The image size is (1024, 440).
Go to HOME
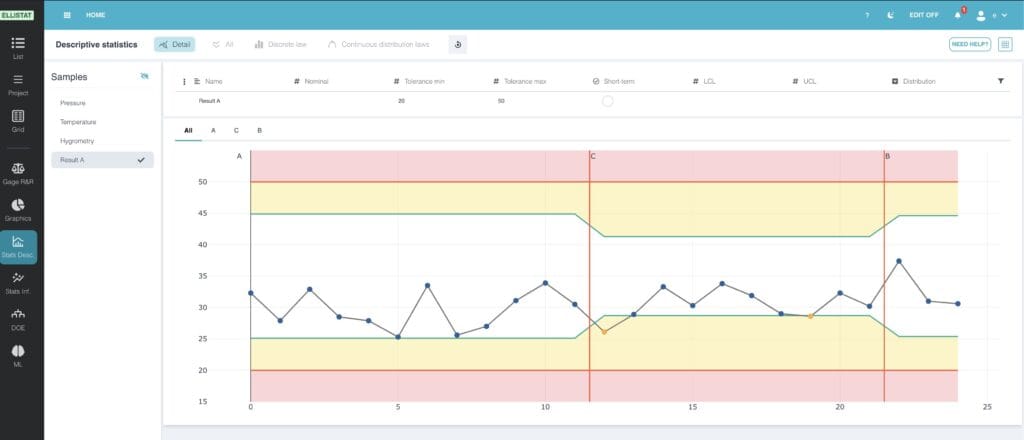95,15
